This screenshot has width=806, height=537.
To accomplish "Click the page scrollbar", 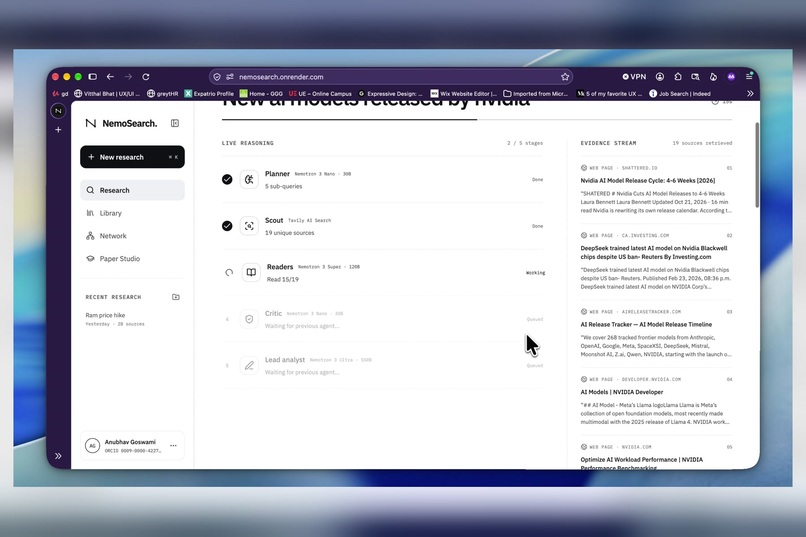I will tap(757, 164).
